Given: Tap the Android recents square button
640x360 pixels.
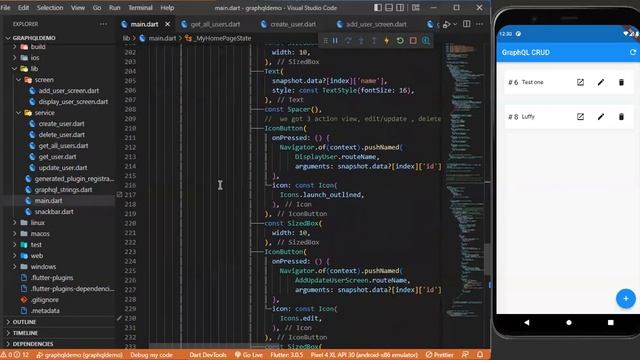Looking at the screenshot, I should click(x=611, y=322).
